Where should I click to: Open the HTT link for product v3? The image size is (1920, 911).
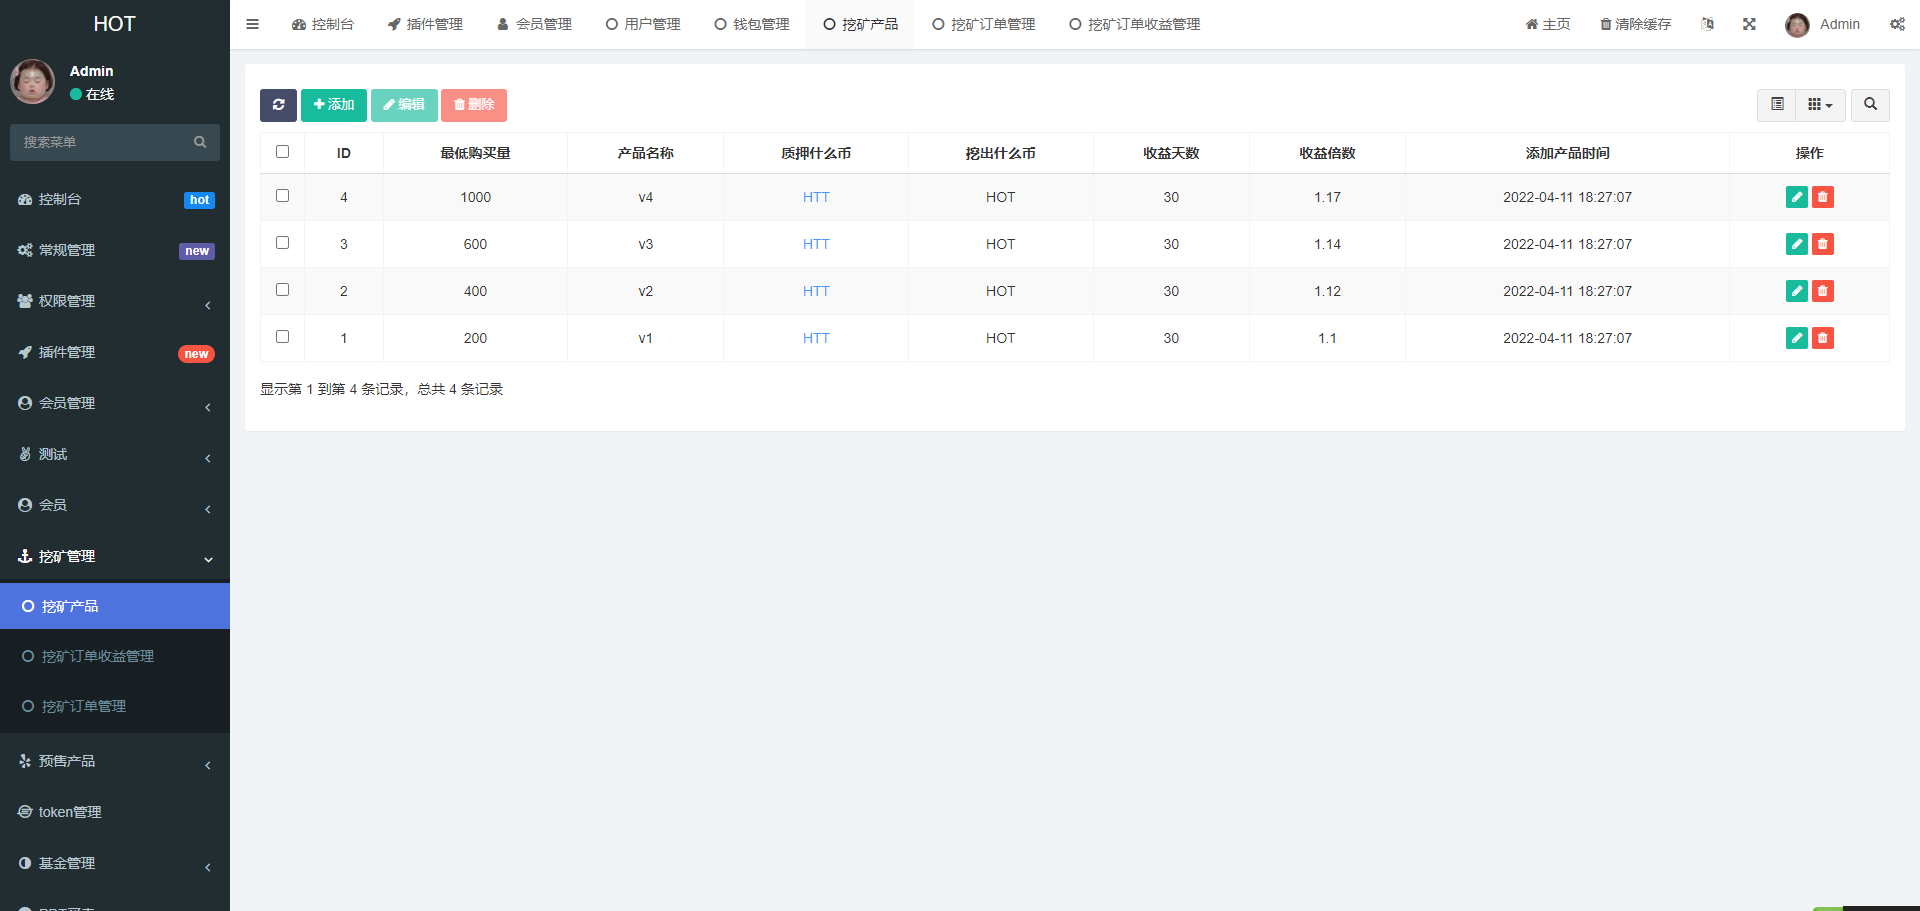(815, 243)
